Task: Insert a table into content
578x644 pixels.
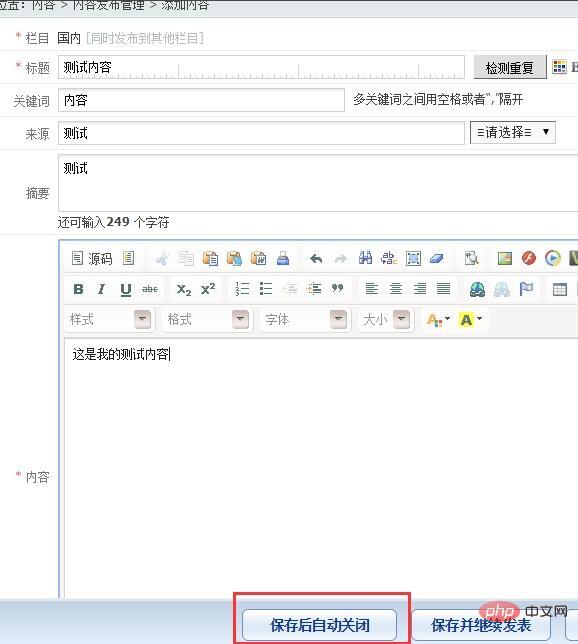Action: click(x=560, y=289)
